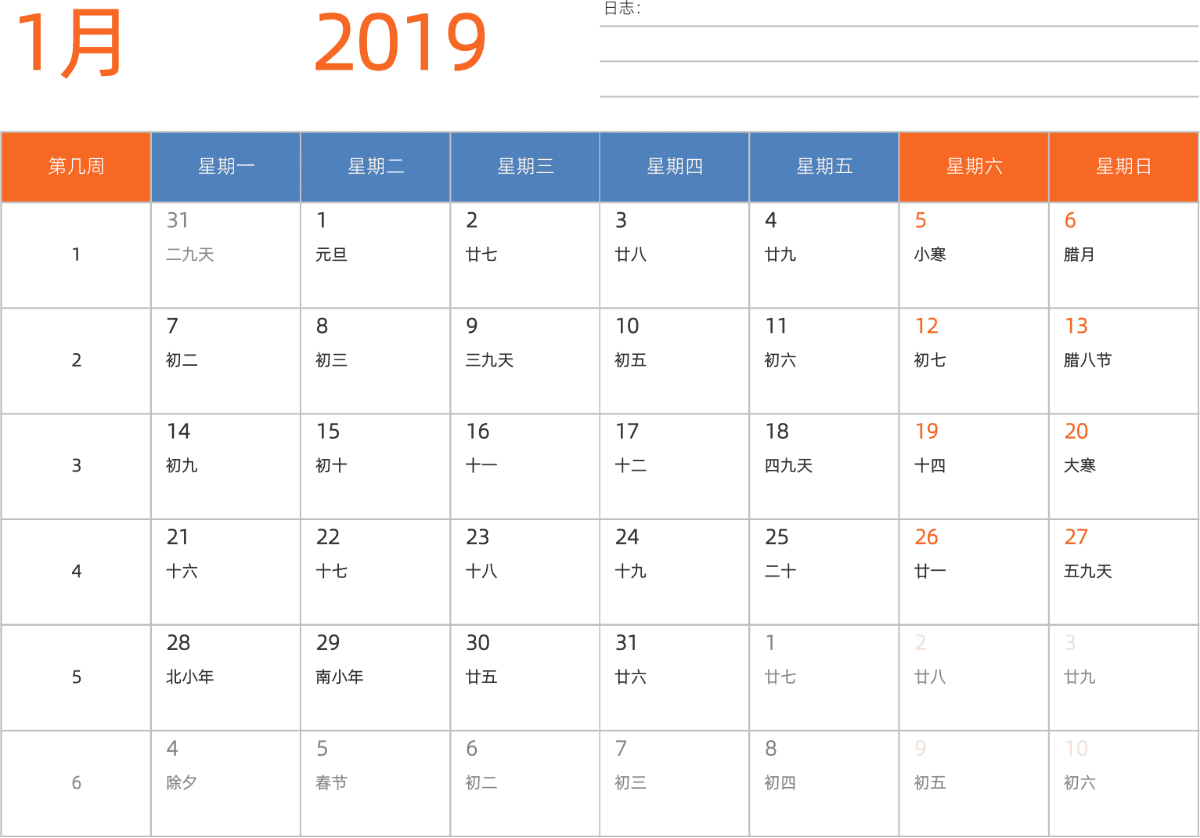The width and height of the screenshot is (1200, 838).
Task: Select the 星期一 column header
Action: coord(226,167)
